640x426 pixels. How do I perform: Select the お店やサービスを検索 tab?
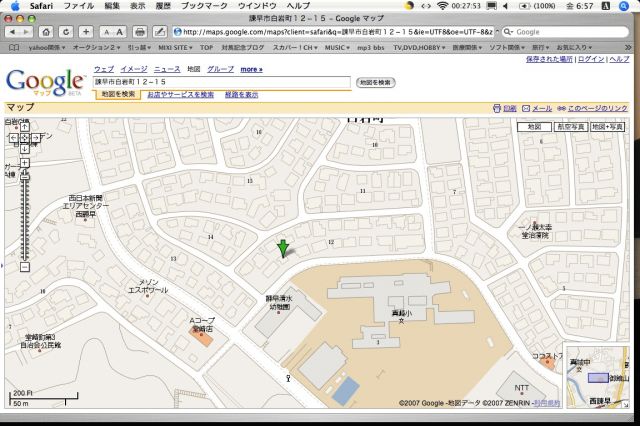tap(180, 94)
